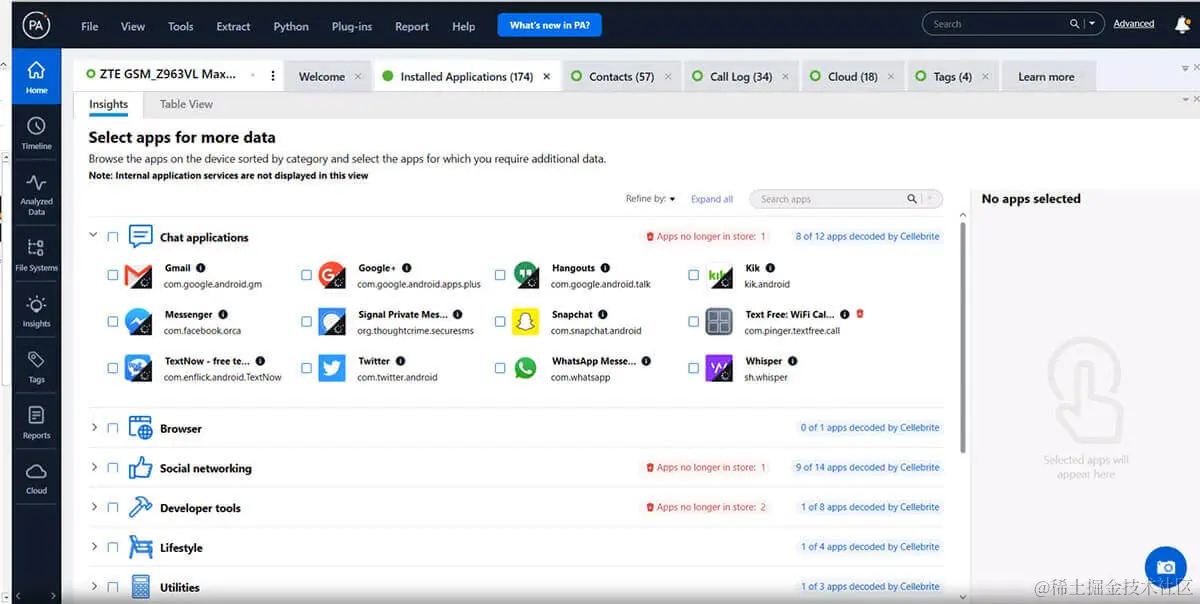Viewport: 1200px width, 604px height.
Task: Click the three-dot menu on device tab
Action: pos(273,76)
